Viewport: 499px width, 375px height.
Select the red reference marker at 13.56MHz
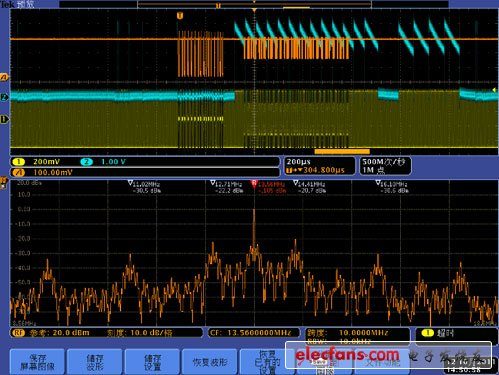click(254, 183)
